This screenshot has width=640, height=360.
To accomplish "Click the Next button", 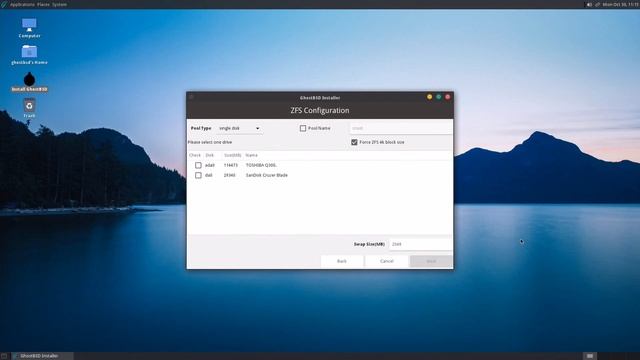I will pyautogui.click(x=431, y=261).
